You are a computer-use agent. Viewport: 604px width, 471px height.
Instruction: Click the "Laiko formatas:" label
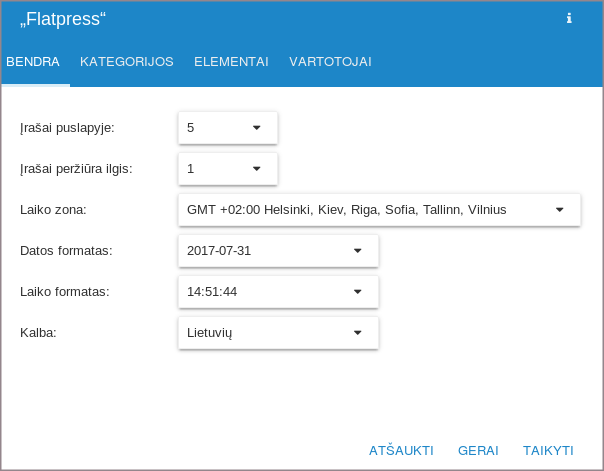click(x=64, y=292)
